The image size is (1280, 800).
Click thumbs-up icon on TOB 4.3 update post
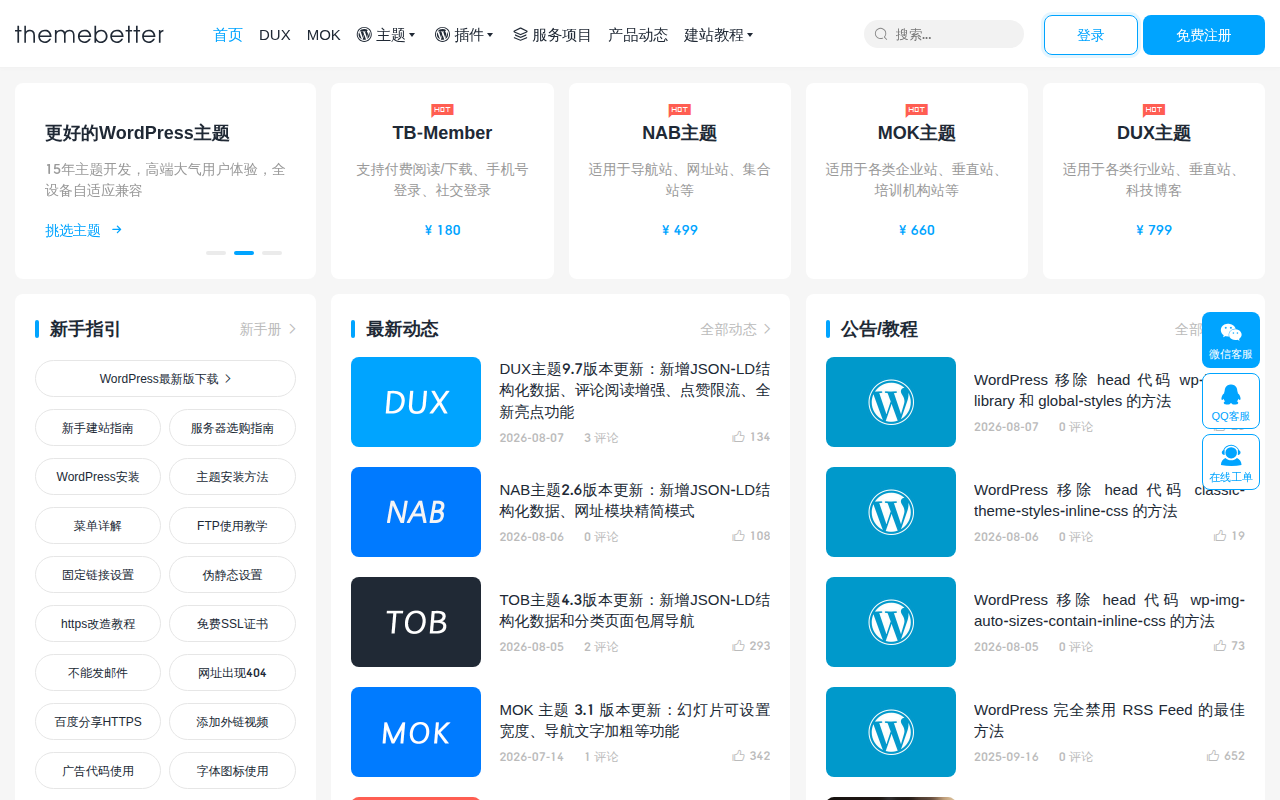pyautogui.click(x=738, y=646)
